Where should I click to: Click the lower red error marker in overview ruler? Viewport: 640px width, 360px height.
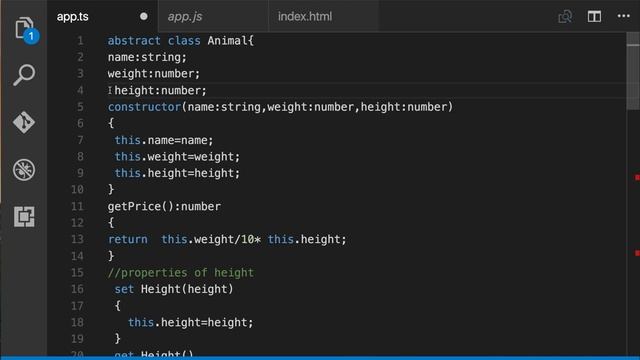637,253
